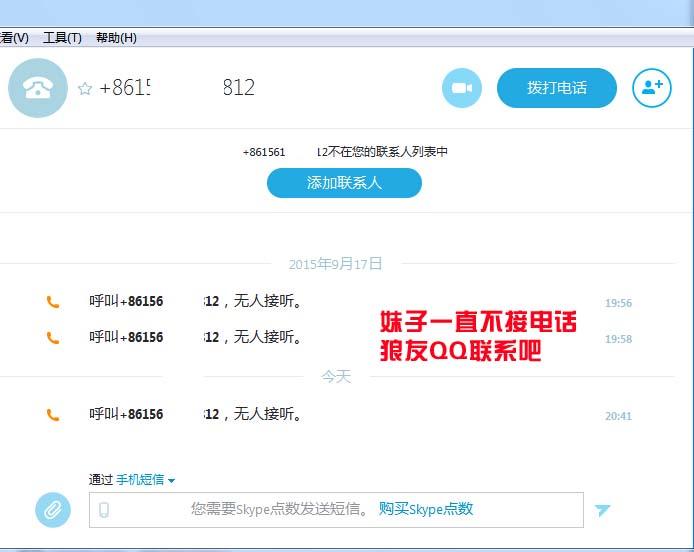
Task: Open the 工具(T) menu
Action: coord(62,38)
